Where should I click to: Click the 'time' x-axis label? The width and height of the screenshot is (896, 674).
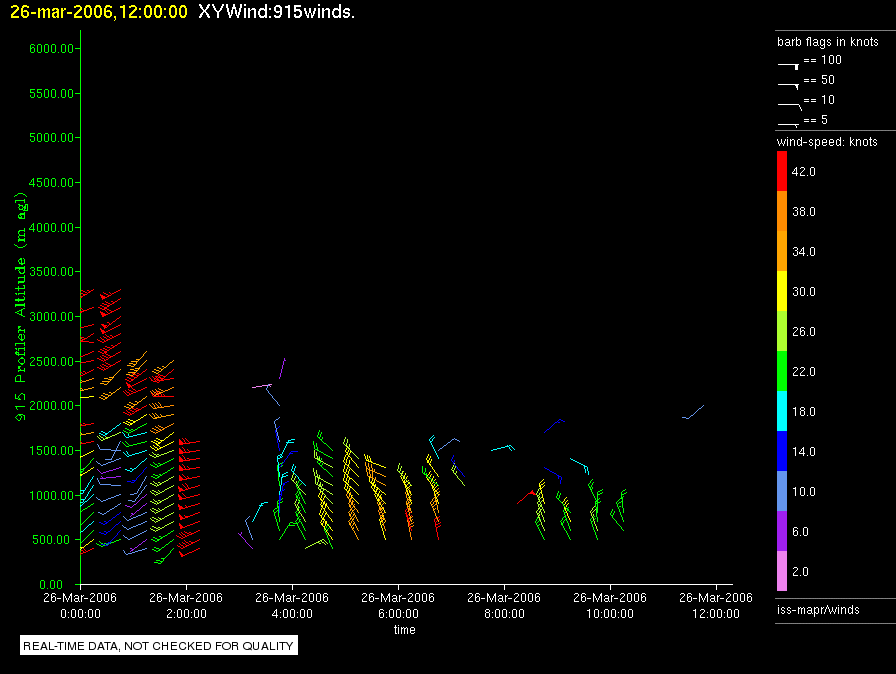pos(405,629)
